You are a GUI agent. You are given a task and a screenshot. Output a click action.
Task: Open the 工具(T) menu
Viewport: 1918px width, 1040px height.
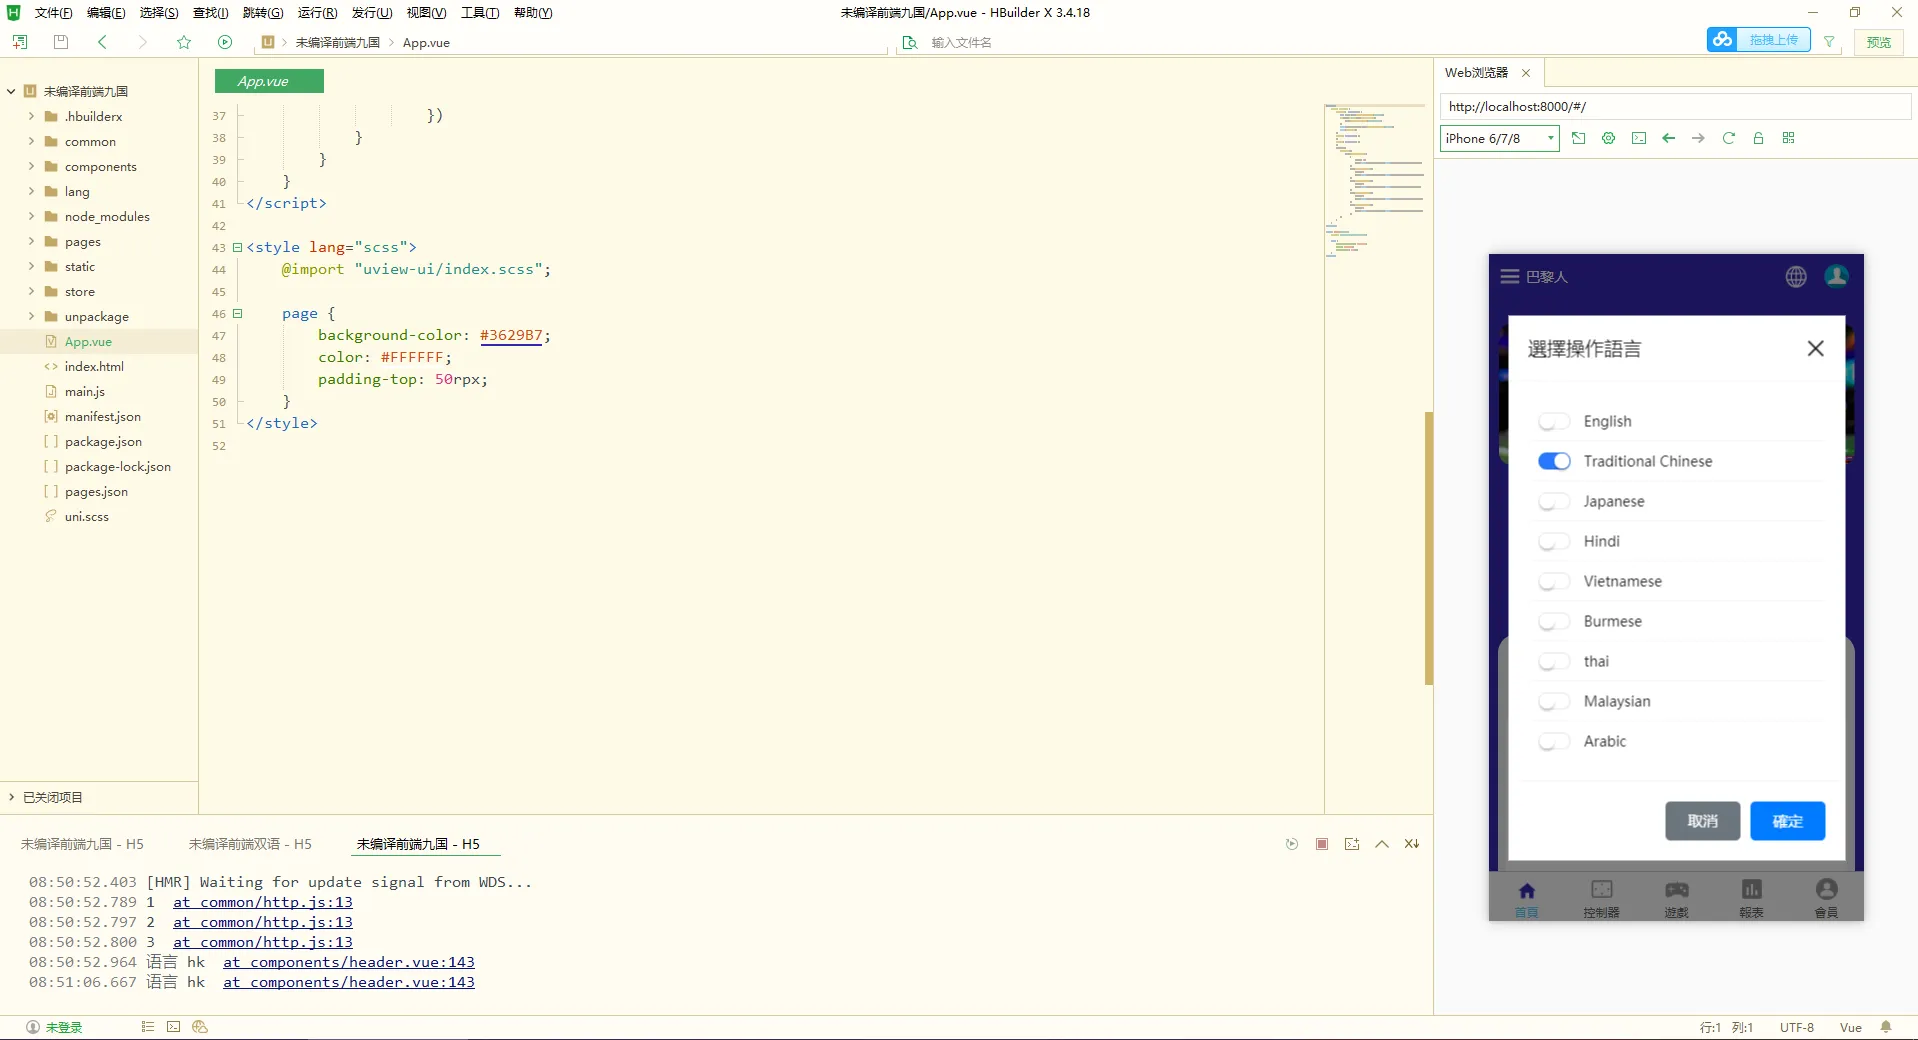pyautogui.click(x=480, y=13)
